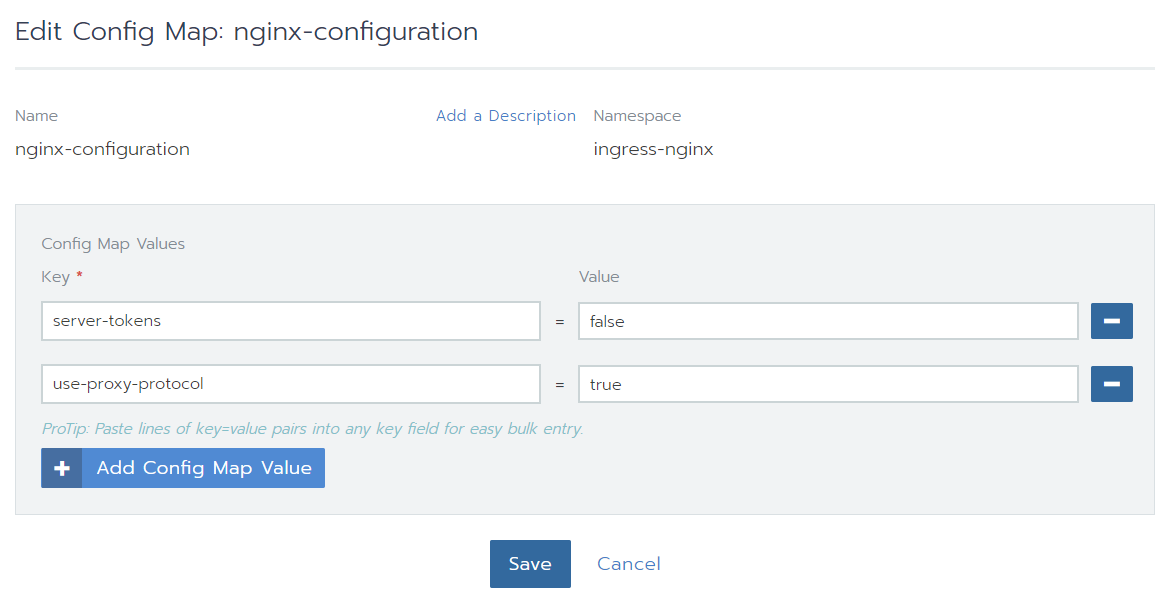
Task: Select the nginx-configuration name text
Action: pyautogui.click(x=103, y=149)
